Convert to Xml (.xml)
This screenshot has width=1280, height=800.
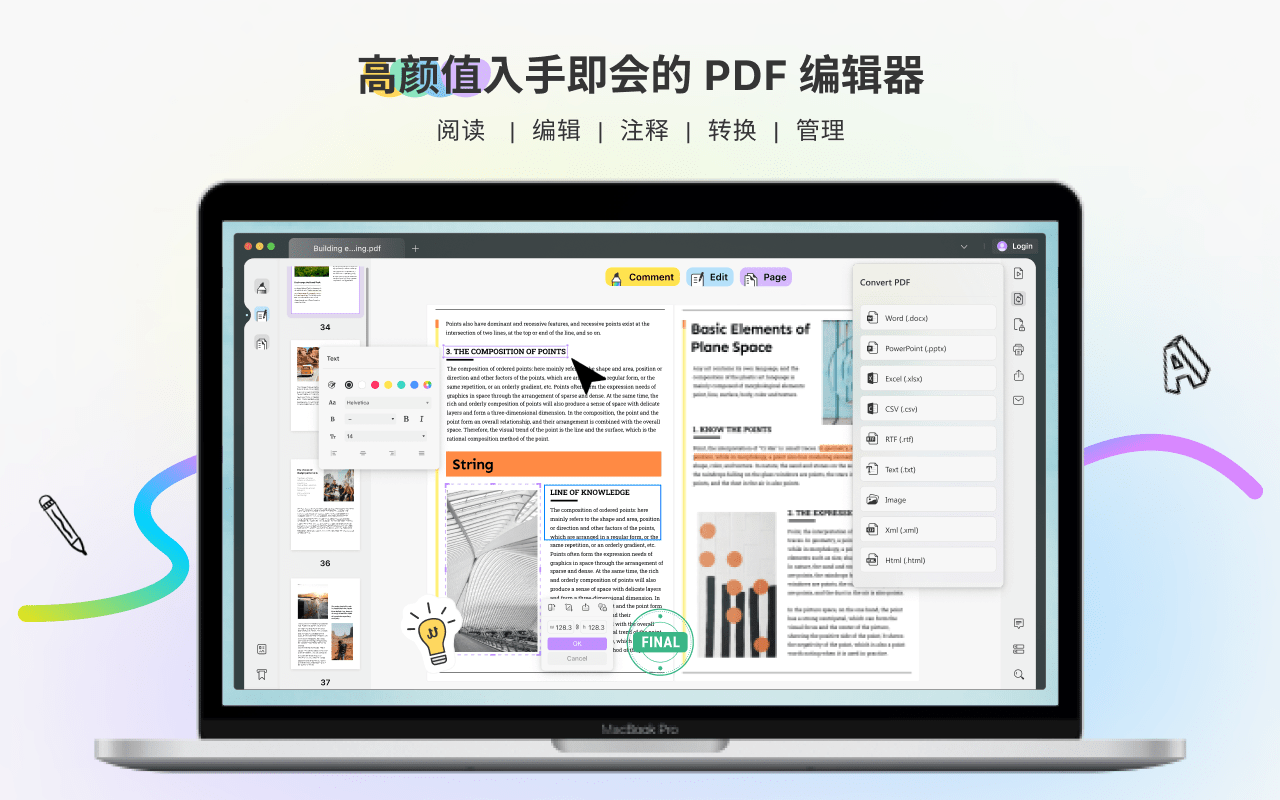point(928,530)
